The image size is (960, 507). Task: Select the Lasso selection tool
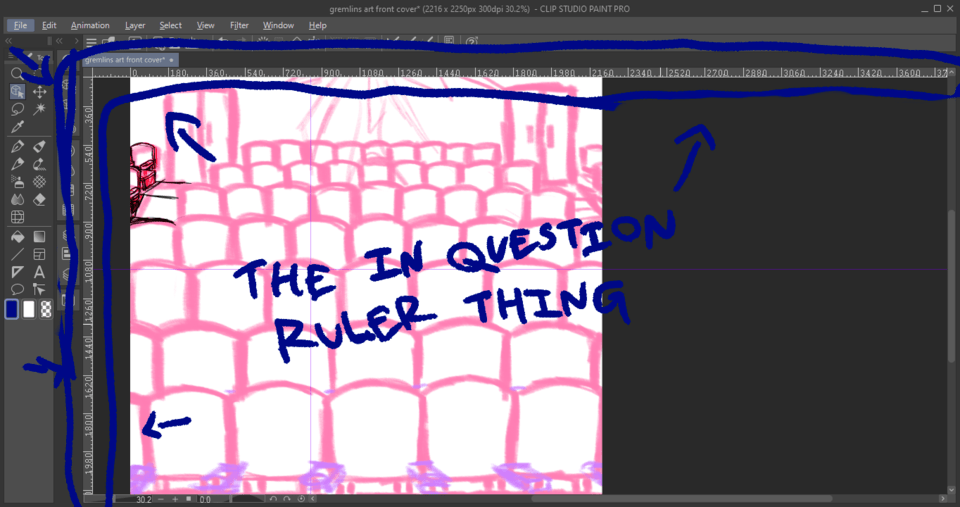[x=17, y=110]
